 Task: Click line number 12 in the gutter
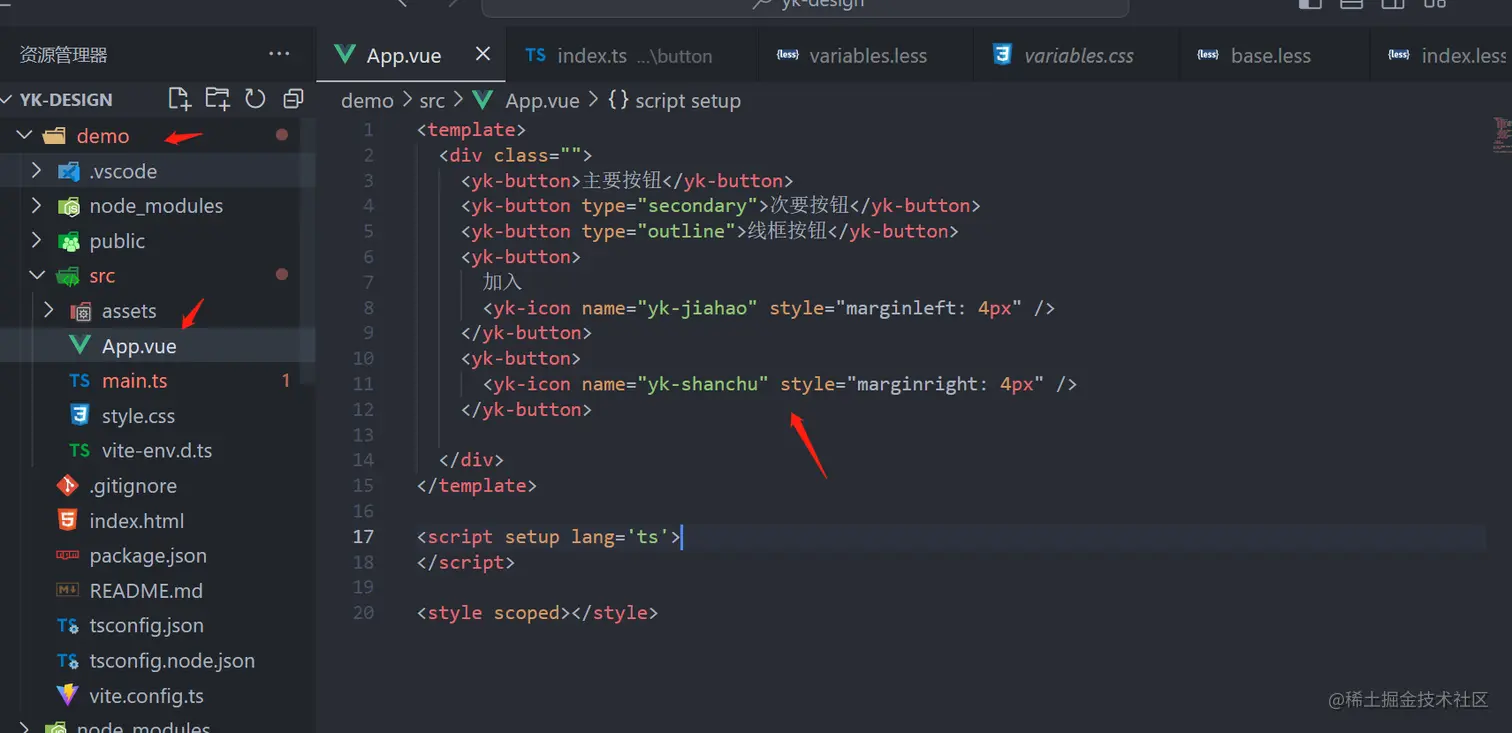coord(362,409)
